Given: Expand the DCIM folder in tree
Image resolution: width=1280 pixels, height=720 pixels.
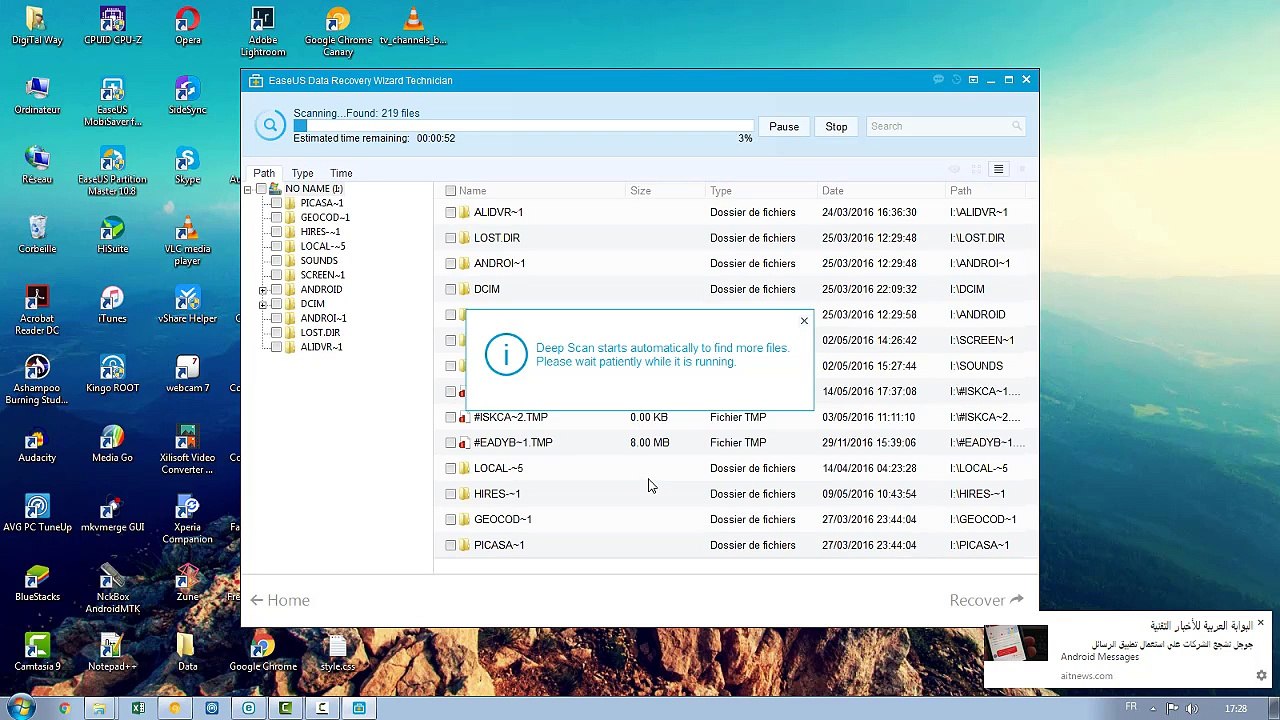Looking at the screenshot, I should (x=262, y=304).
